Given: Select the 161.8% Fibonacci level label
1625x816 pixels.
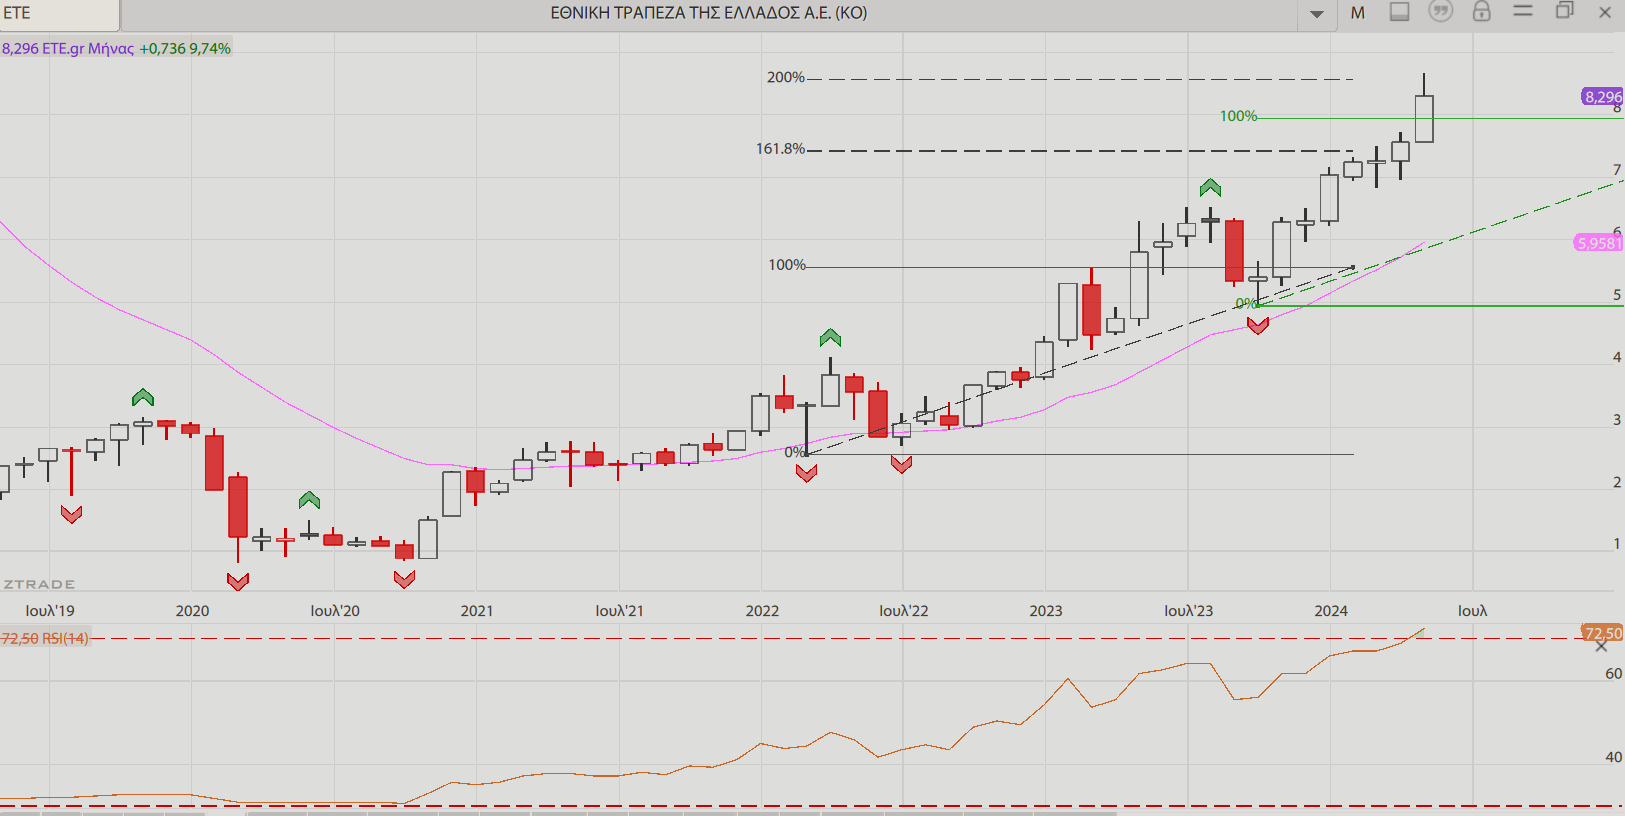Looking at the screenshot, I should click(780, 149).
